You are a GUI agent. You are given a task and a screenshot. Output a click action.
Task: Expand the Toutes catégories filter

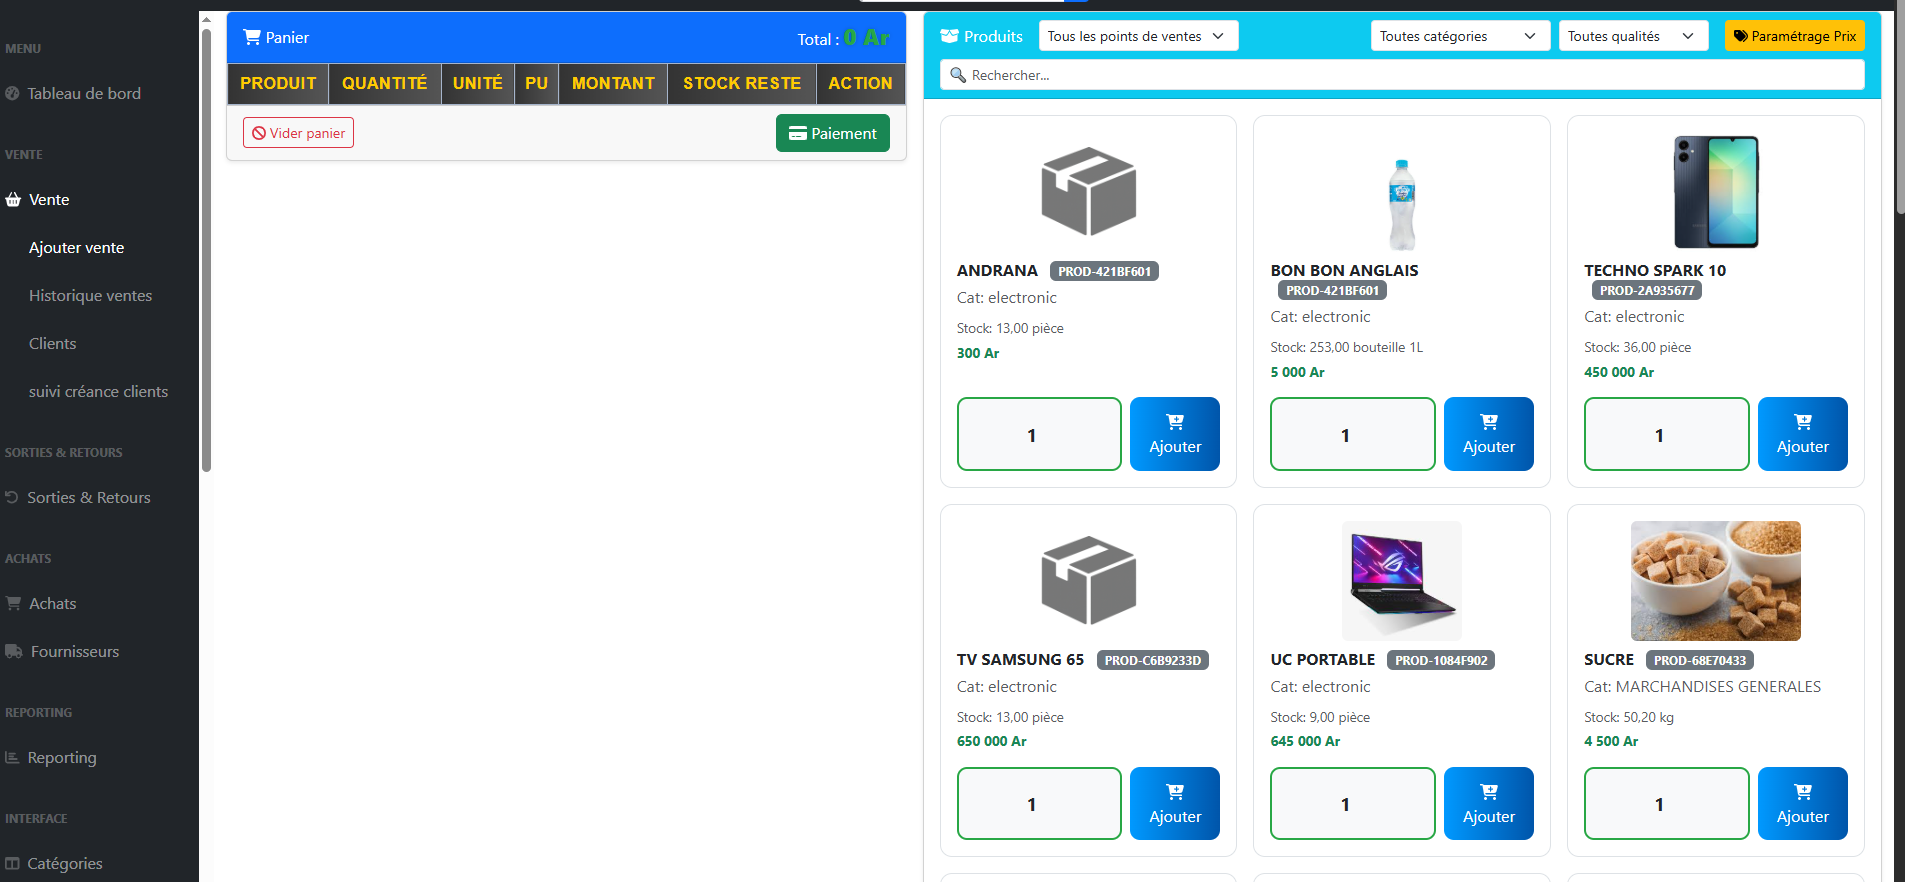click(1459, 36)
